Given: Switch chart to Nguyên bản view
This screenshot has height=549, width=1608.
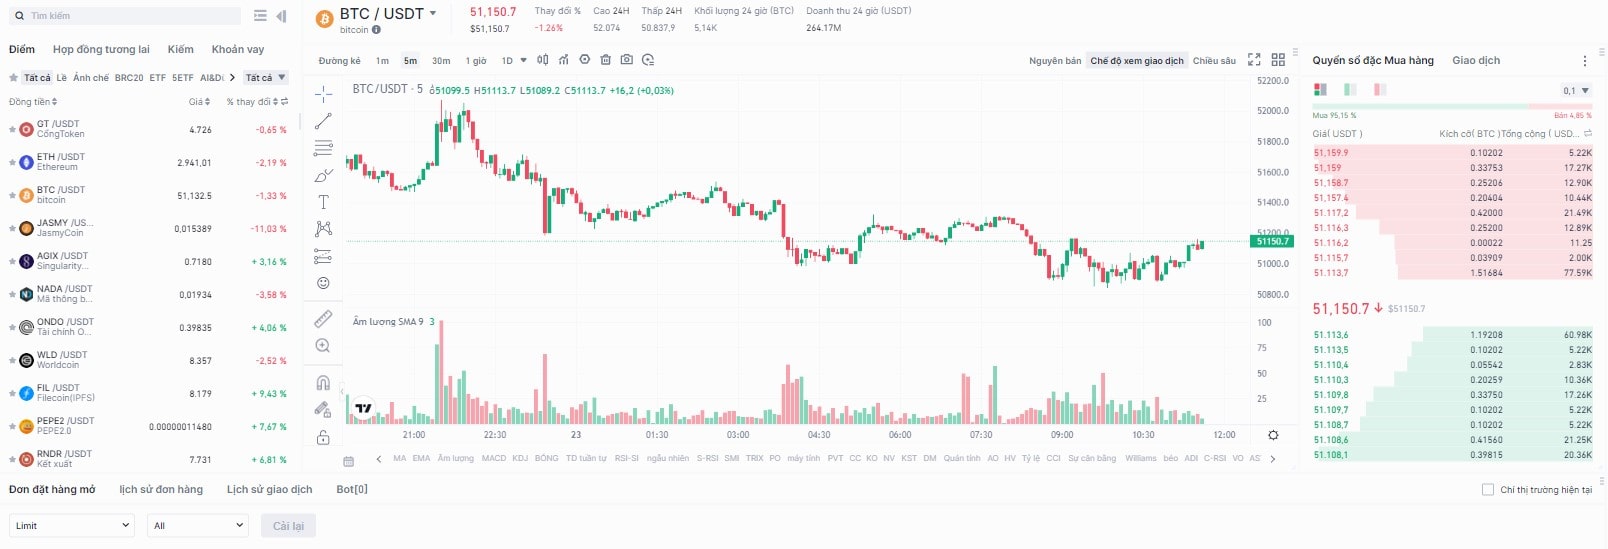Looking at the screenshot, I should click(x=1055, y=61).
